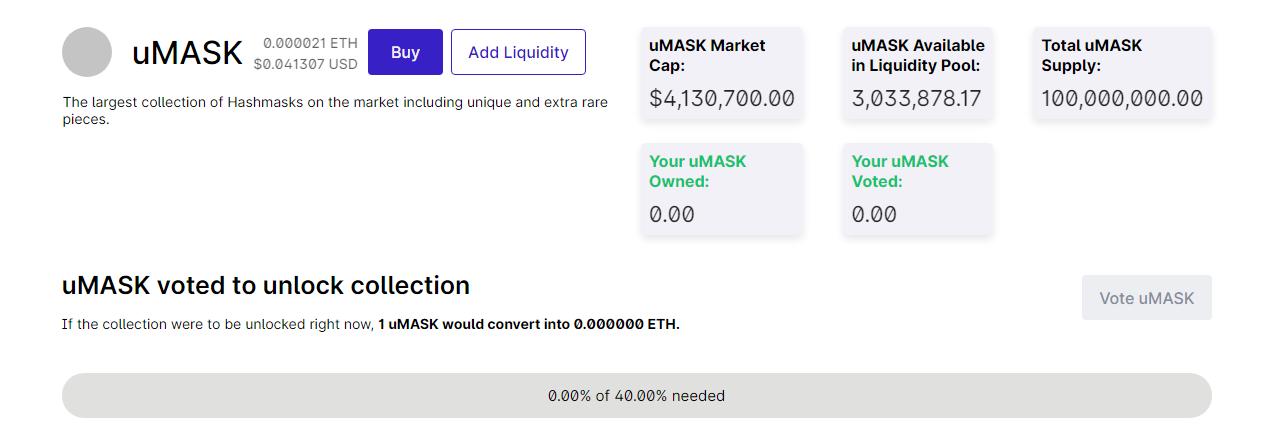Click the gray circular uMASK token icon
The width and height of the screenshot is (1285, 444).
click(x=87, y=52)
